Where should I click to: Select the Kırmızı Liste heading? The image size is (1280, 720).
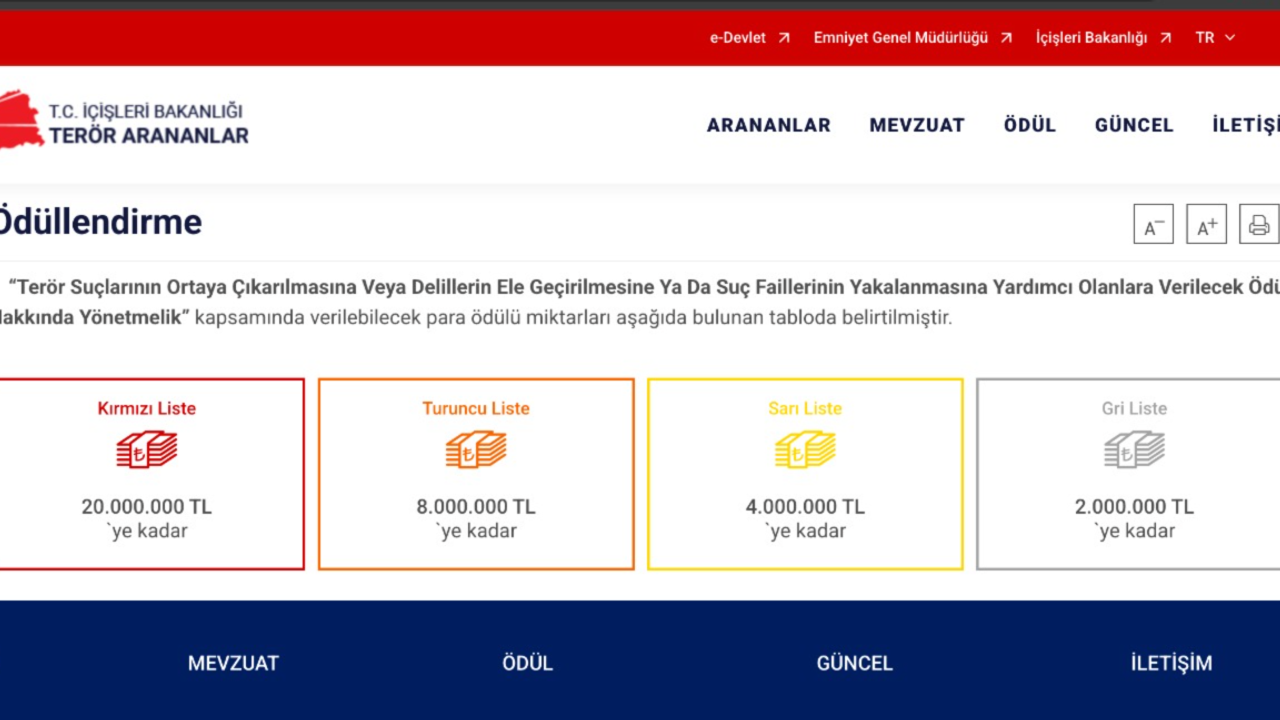point(147,408)
